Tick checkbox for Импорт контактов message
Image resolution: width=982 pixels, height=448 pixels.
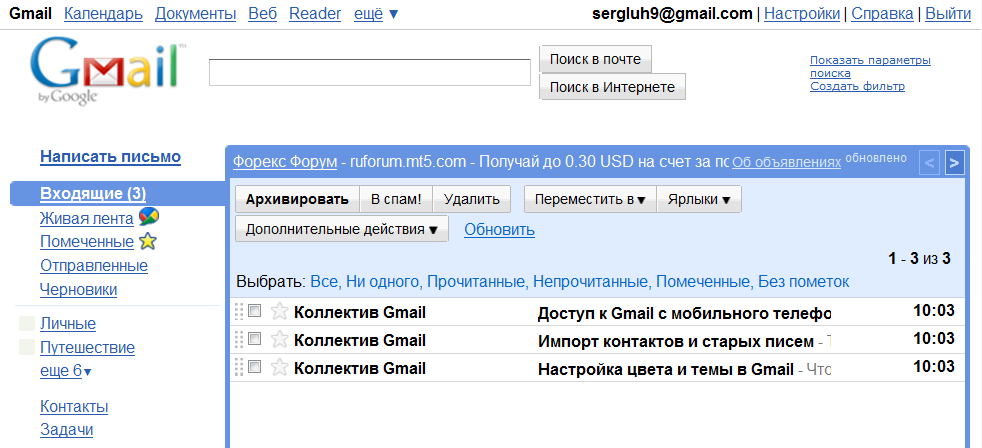(x=254, y=339)
